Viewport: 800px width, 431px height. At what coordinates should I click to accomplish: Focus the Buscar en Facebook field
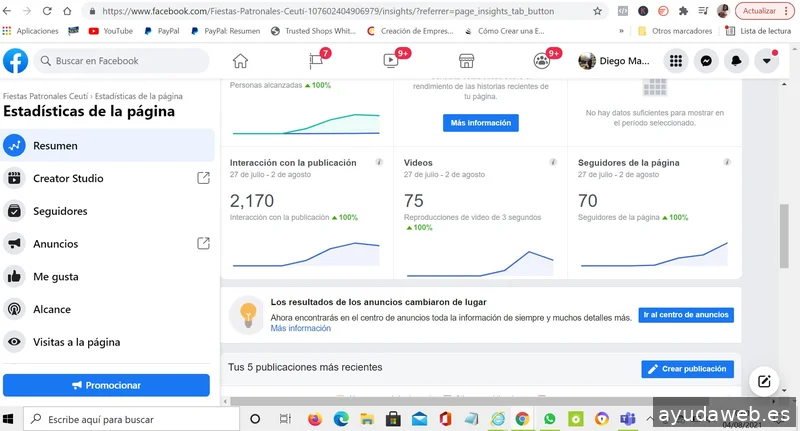click(121, 61)
